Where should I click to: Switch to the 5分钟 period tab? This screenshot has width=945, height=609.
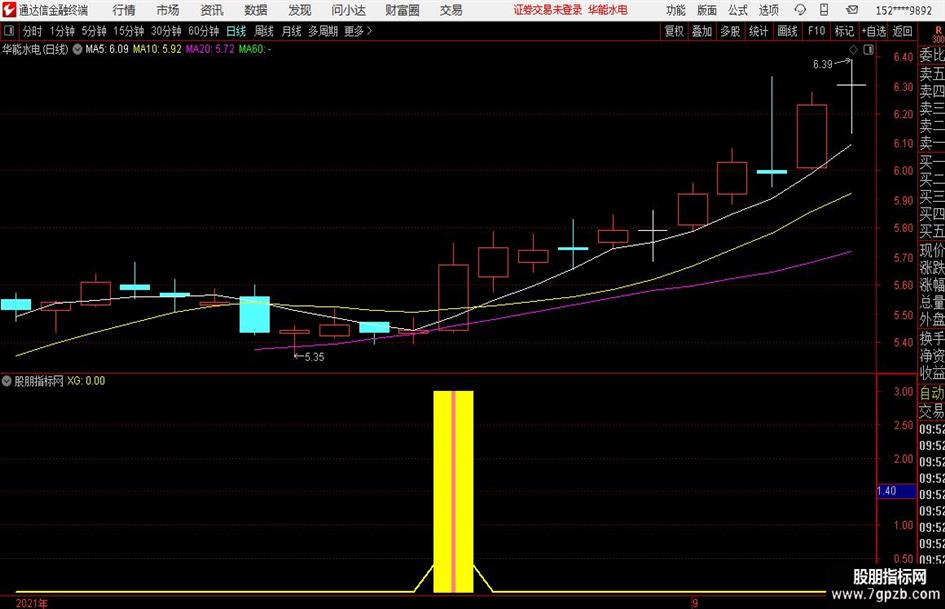[x=93, y=31]
